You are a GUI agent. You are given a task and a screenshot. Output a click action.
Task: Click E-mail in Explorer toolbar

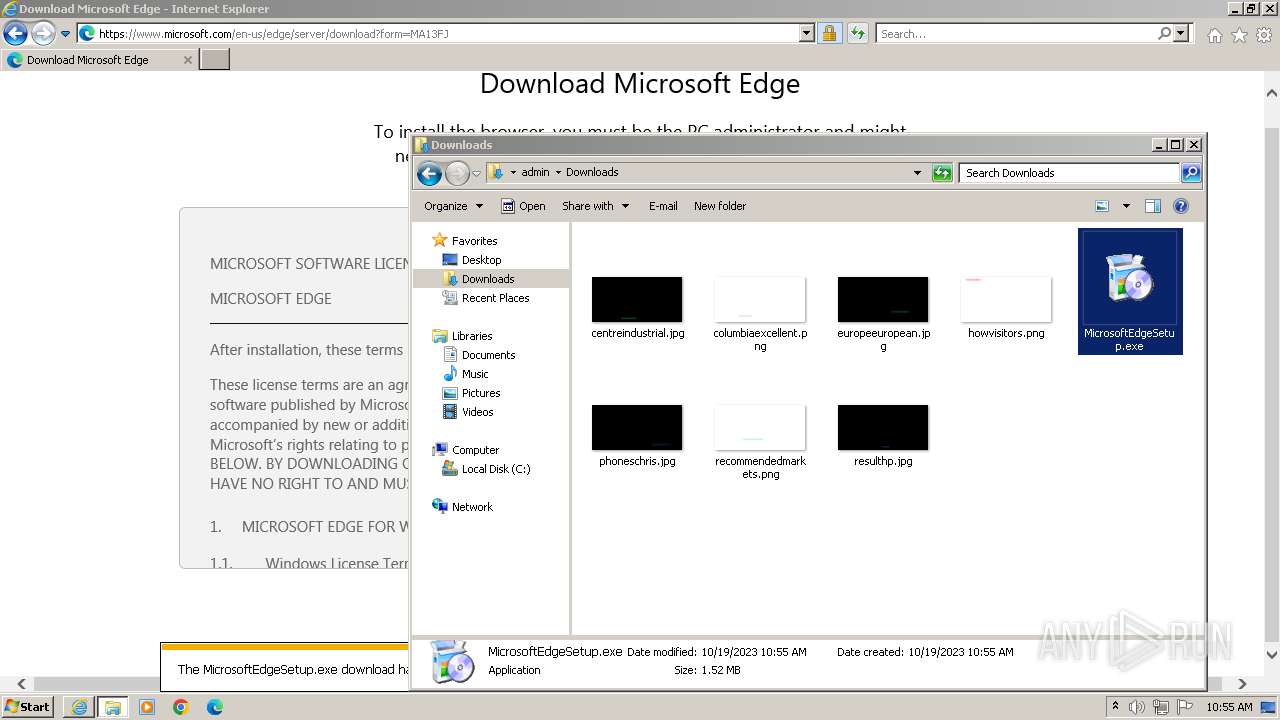coord(663,206)
